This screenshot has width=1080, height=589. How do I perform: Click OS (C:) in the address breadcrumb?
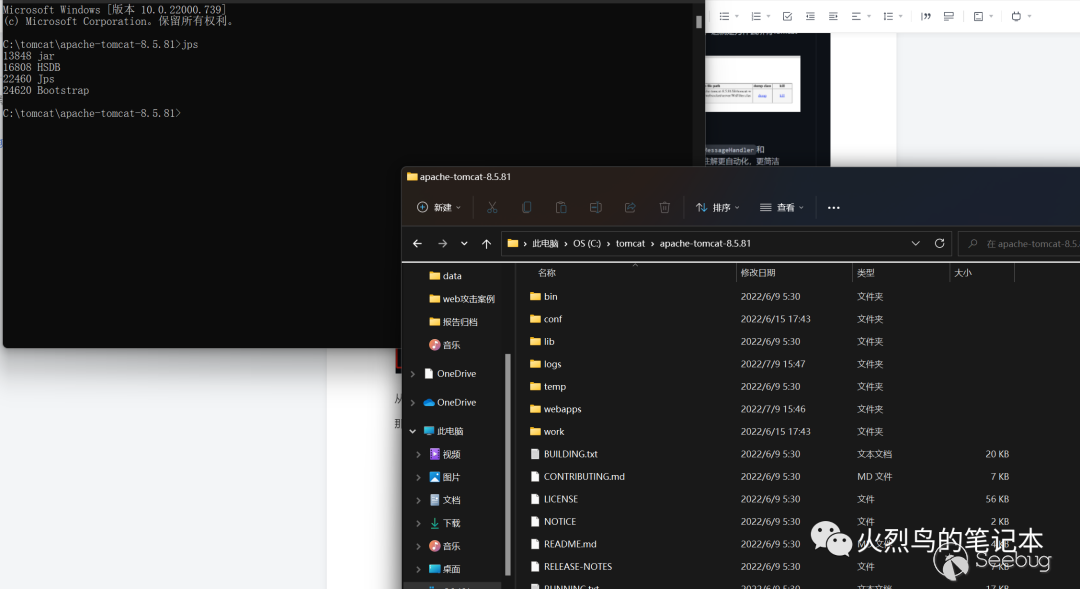587,243
